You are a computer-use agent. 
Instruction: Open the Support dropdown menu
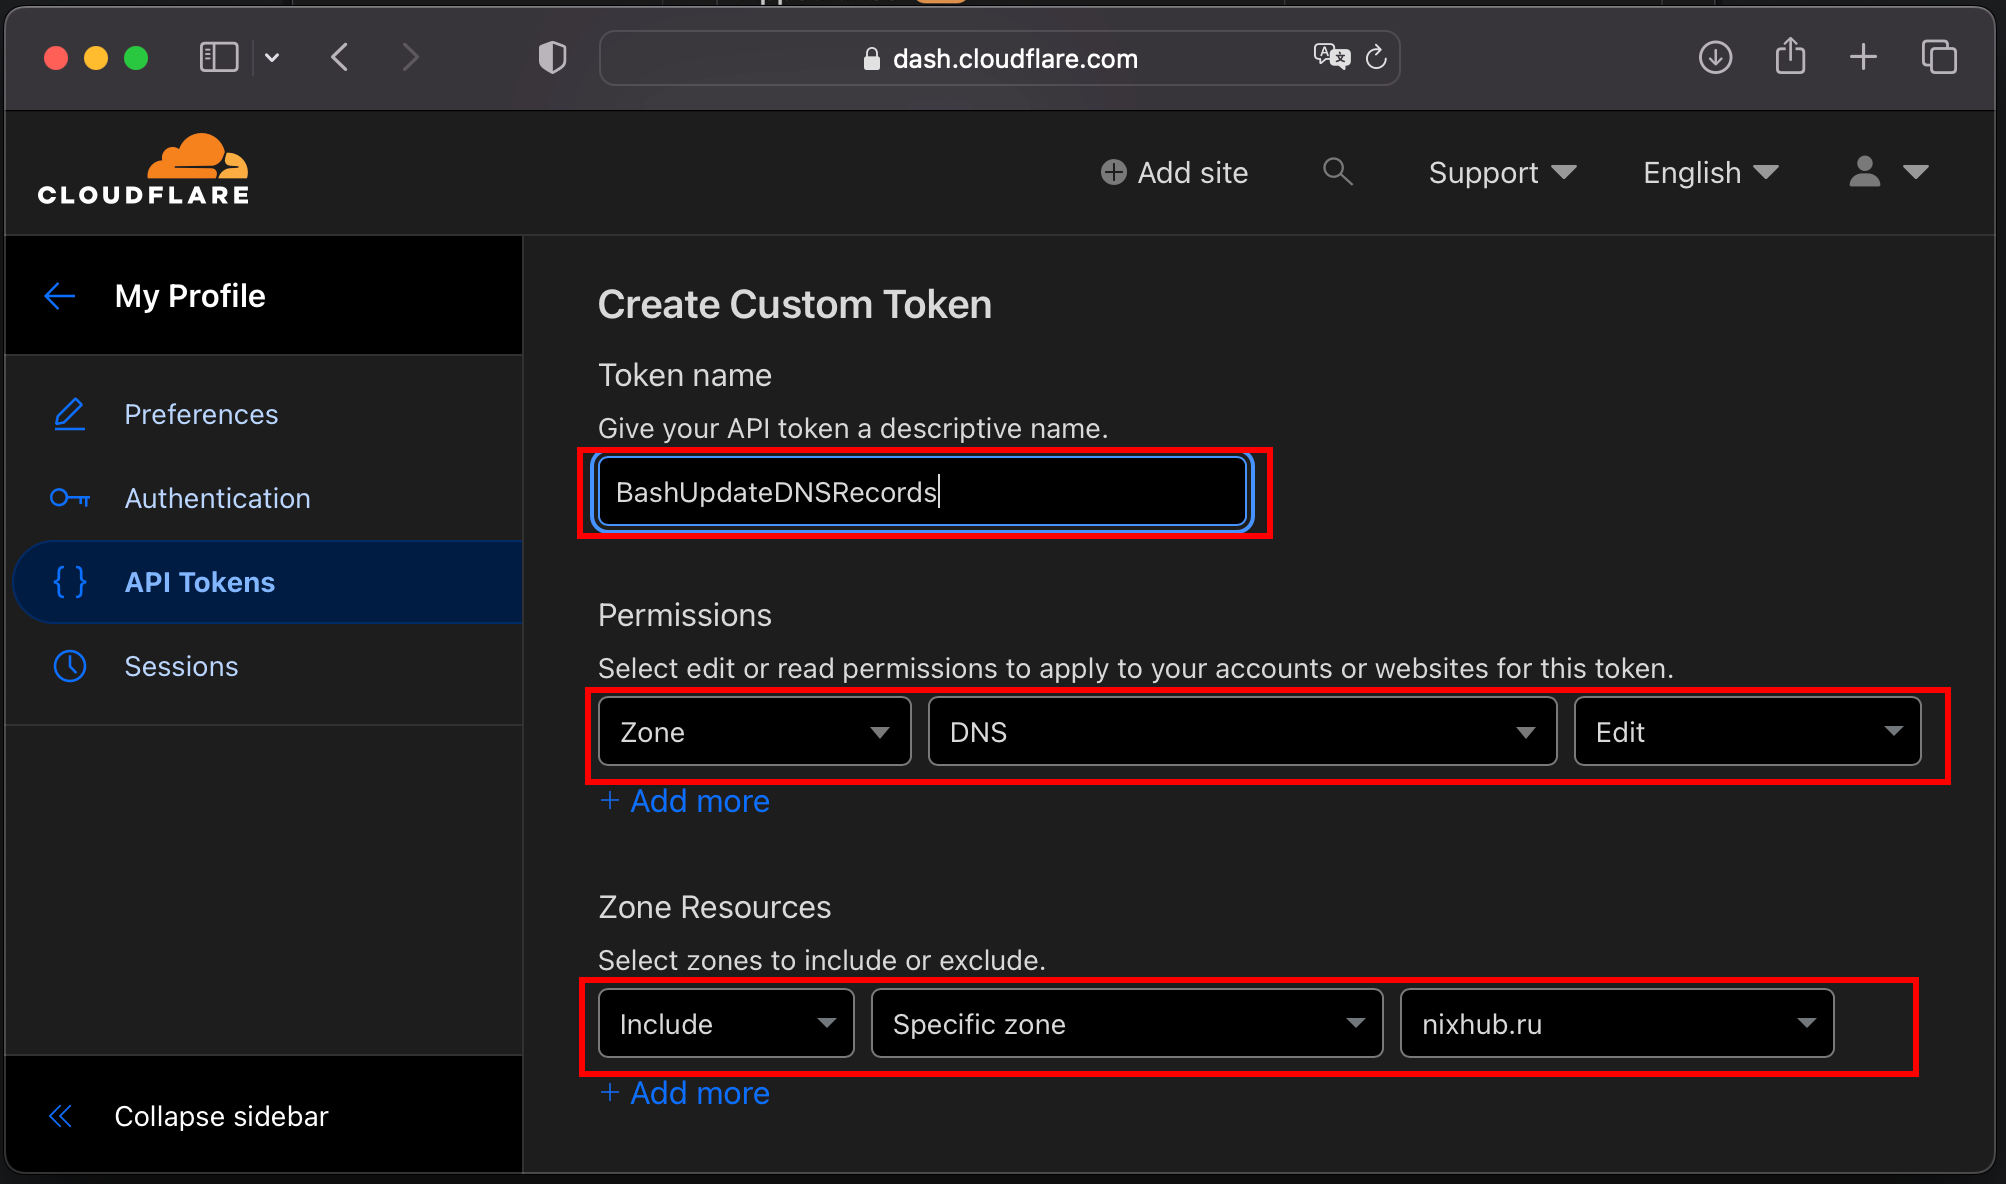tap(1500, 172)
